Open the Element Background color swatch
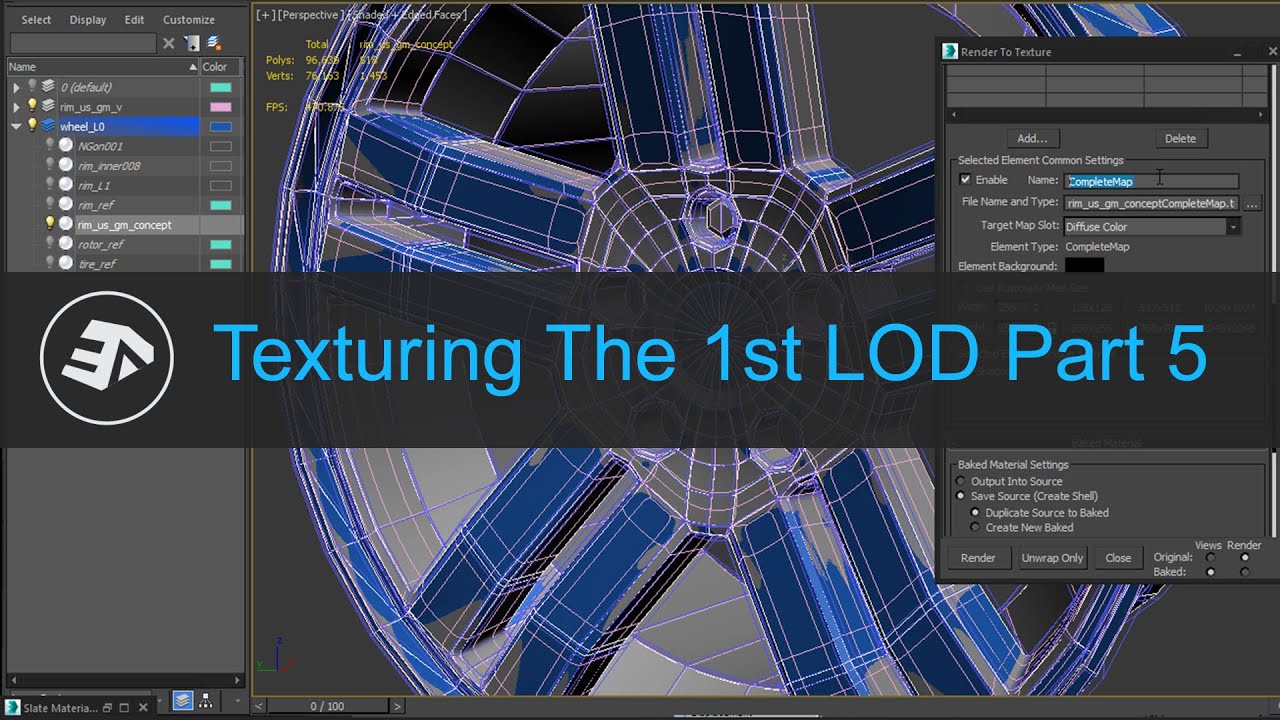1280x720 pixels. click(1084, 265)
